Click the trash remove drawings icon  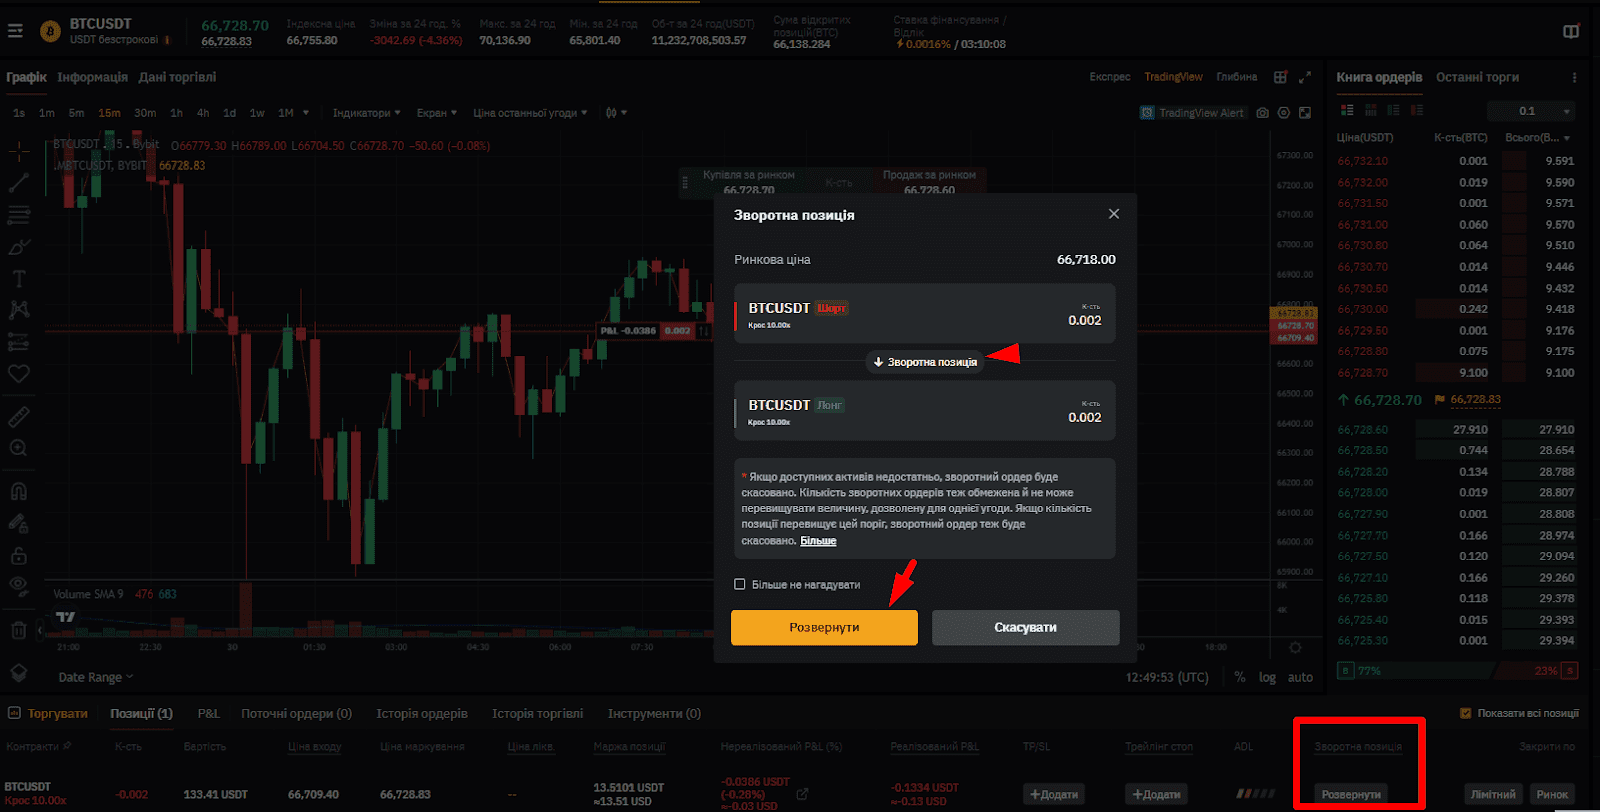tap(18, 630)
